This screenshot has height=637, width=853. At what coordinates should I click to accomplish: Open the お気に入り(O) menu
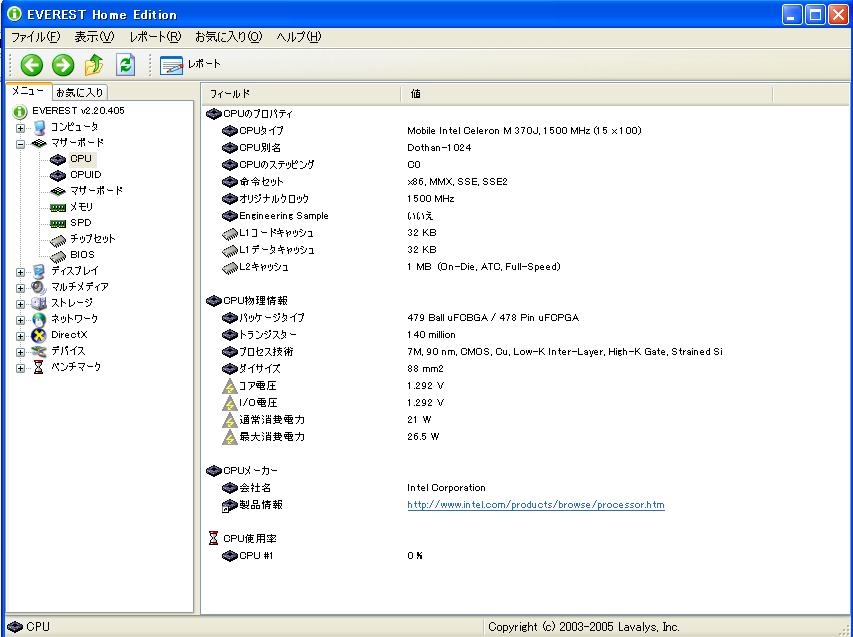[228, 37]
